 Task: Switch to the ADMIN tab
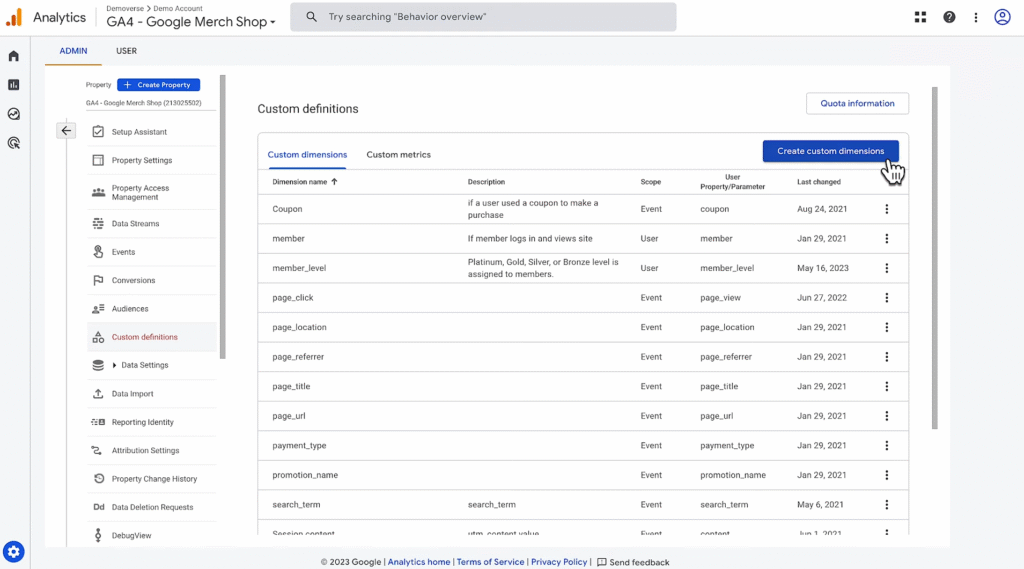click(73, 51)
